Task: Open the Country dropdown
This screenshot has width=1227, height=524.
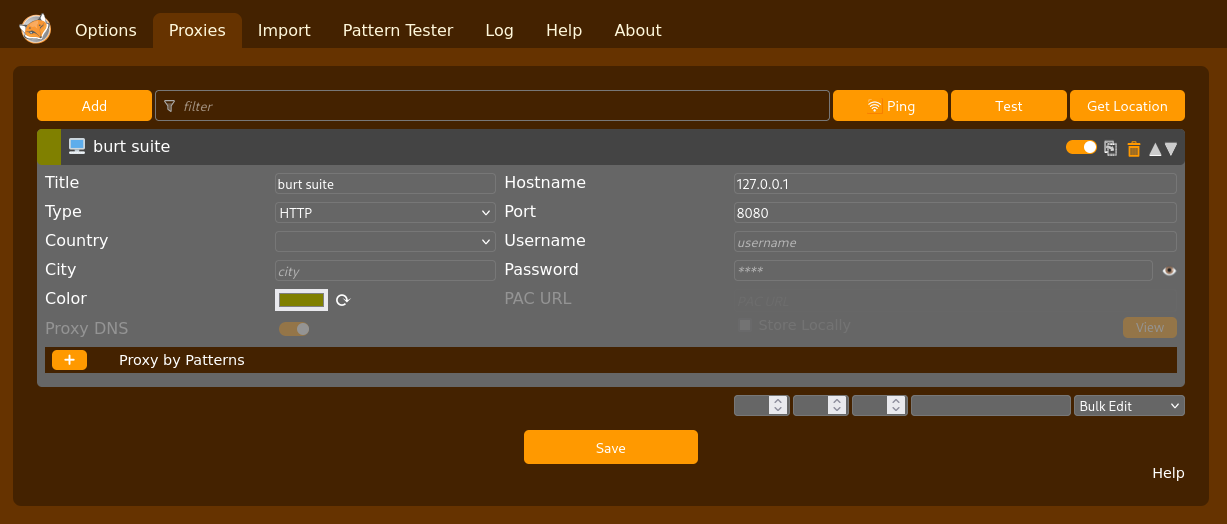Action: tap(385, 242)
